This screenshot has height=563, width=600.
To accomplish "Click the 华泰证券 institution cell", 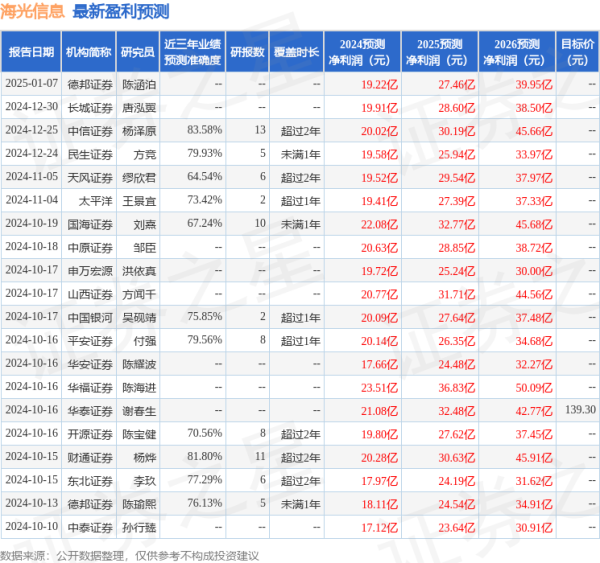I will click(x=90, y=411).
